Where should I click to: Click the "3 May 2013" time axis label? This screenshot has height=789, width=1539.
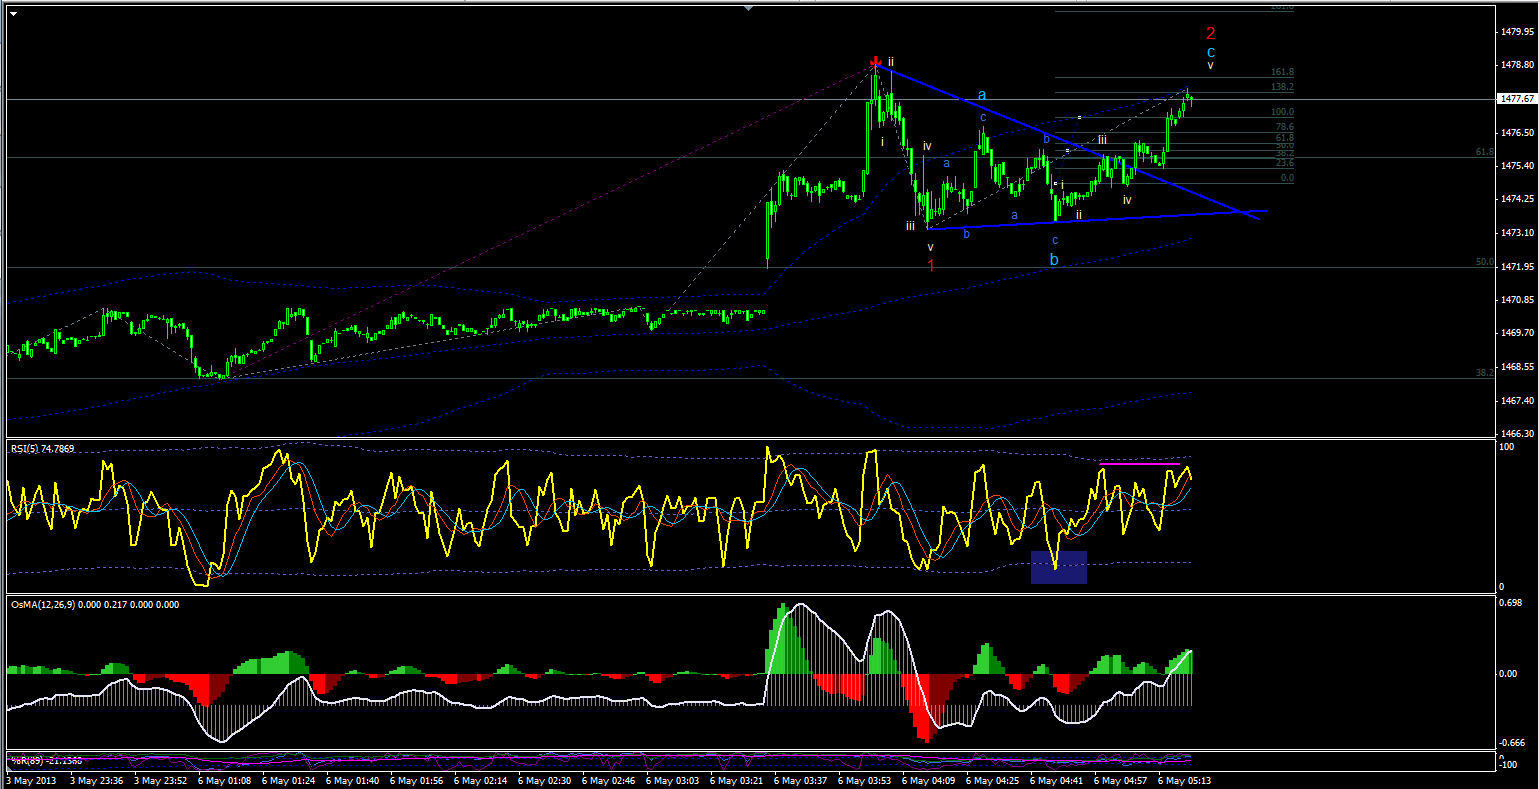(x=31, y=780)
